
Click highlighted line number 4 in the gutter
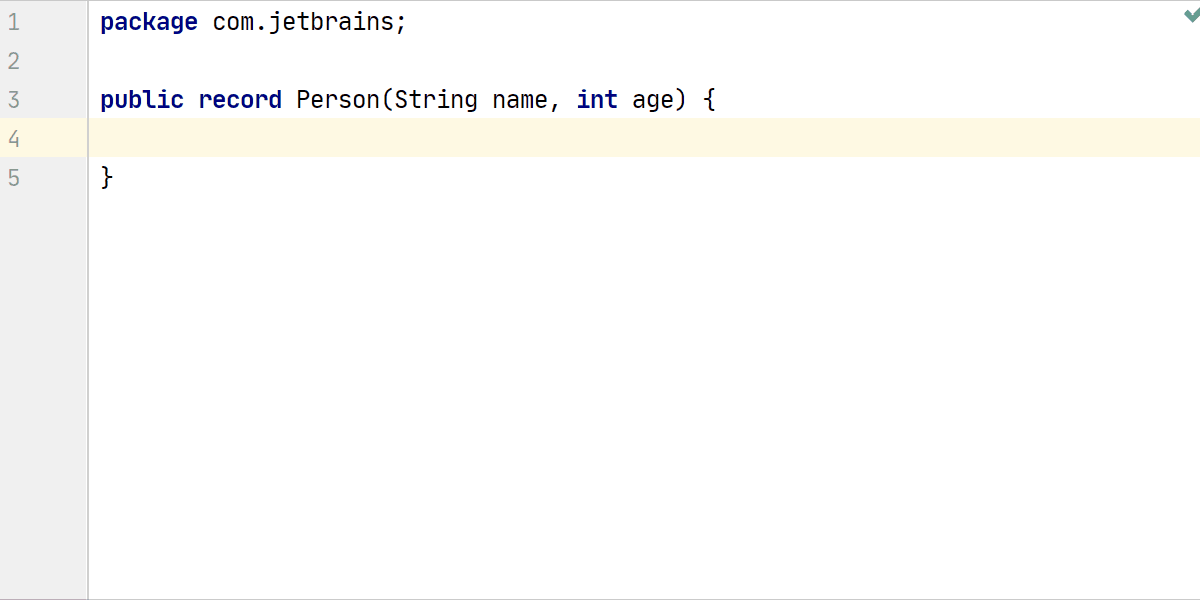(x=14, y=138)
